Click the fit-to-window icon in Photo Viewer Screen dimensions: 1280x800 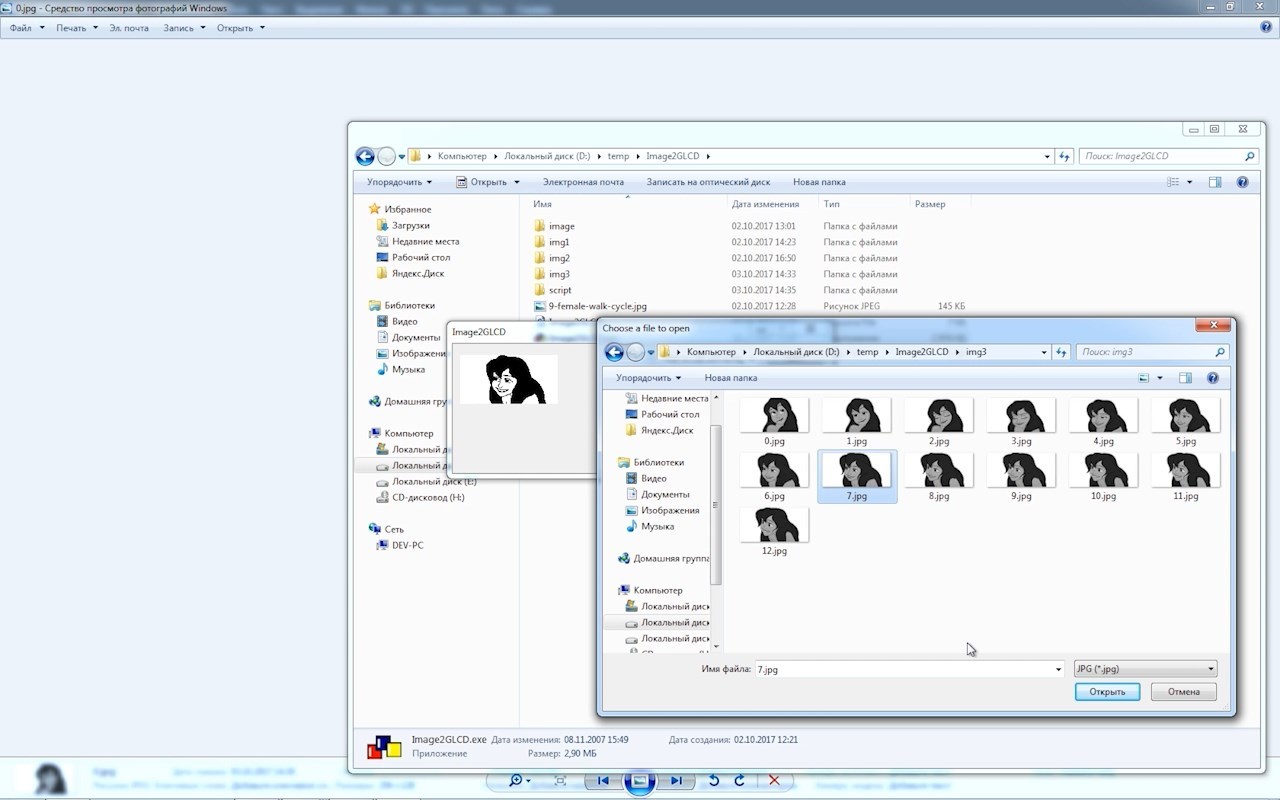click(560, 781)
